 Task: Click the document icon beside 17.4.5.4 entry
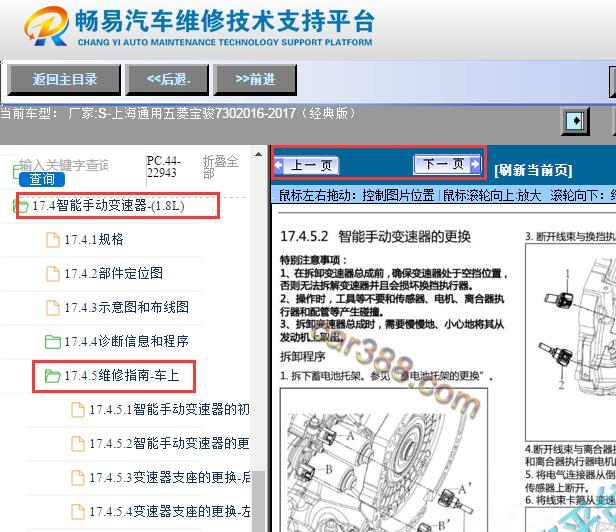78,512
